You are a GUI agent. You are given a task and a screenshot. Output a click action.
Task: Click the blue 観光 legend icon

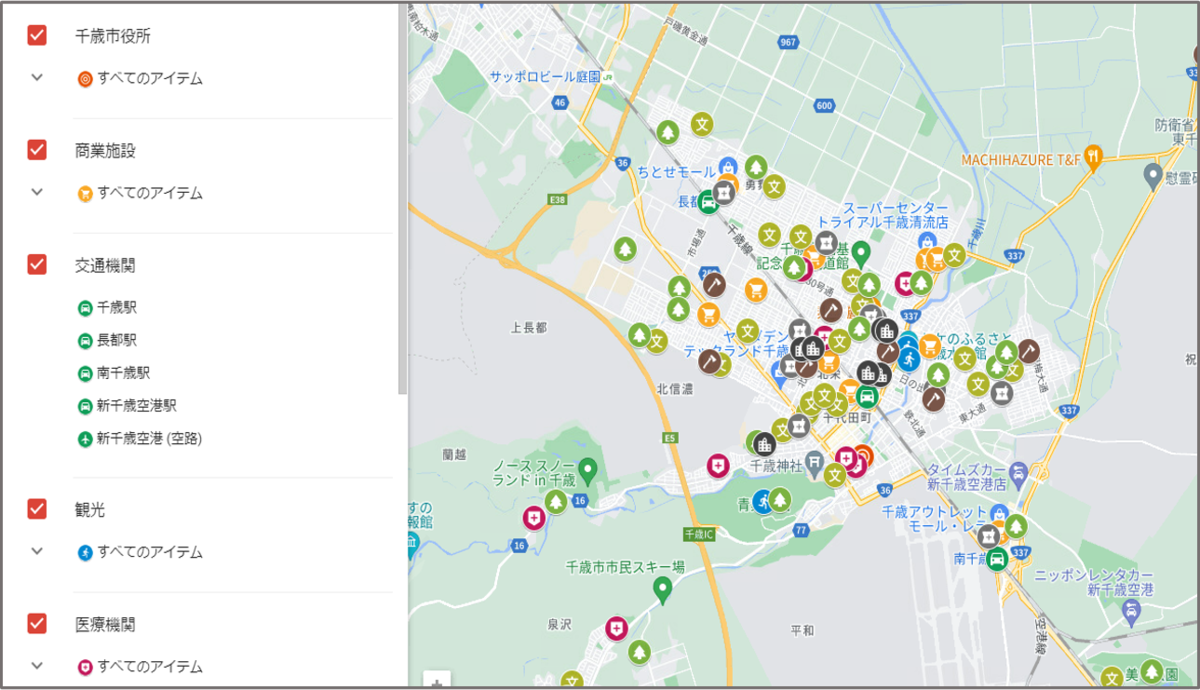point(85,551)
